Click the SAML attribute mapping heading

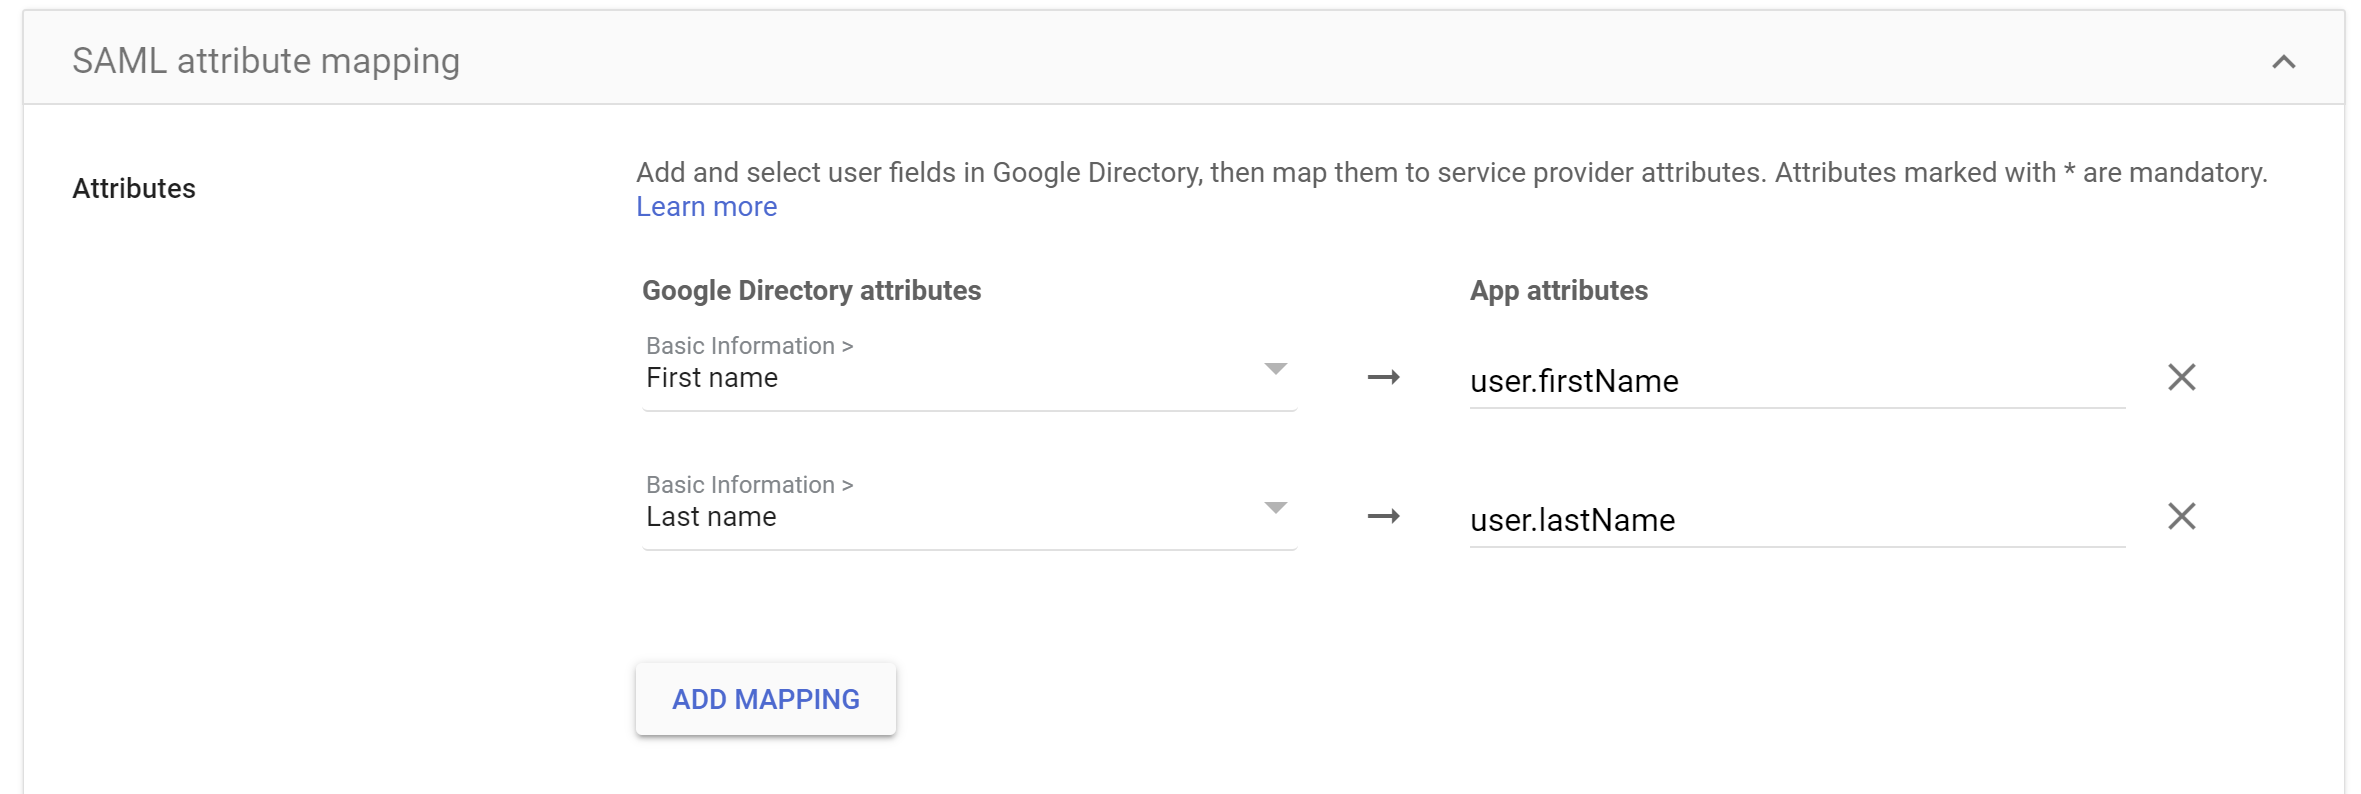tap(266, 61)
